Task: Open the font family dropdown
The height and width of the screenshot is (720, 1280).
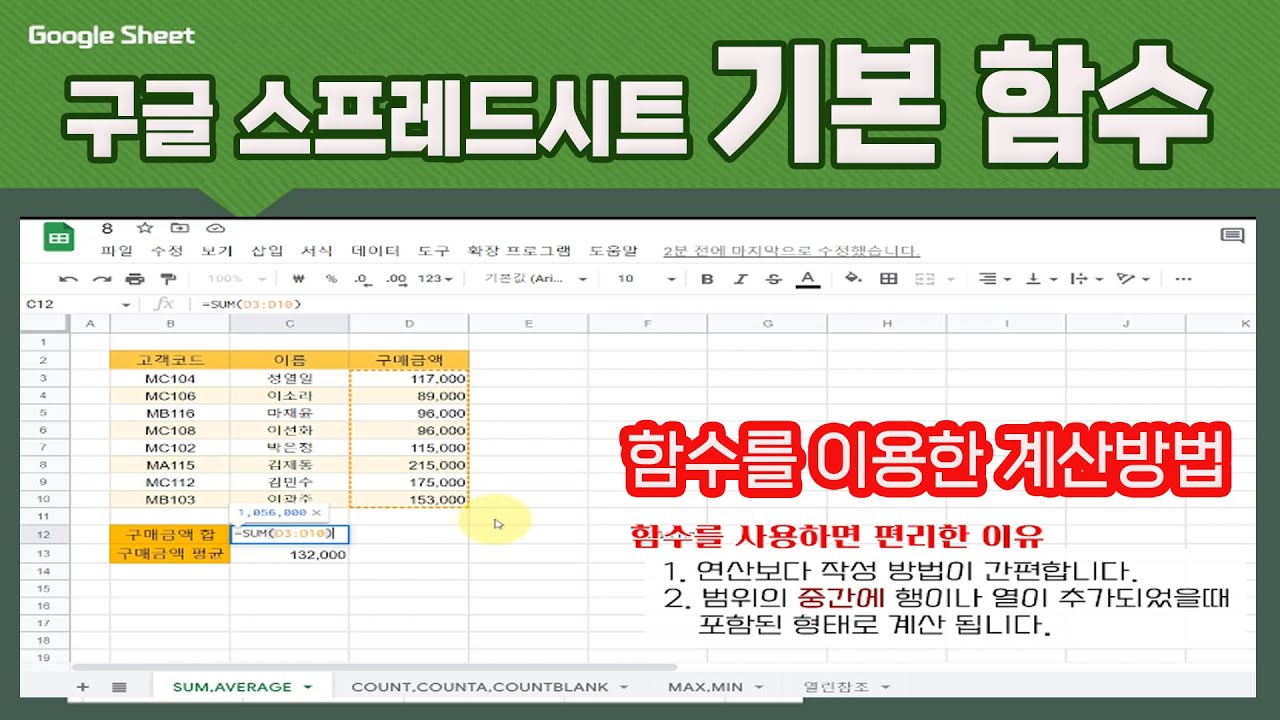Action: (x=536, y=279)
